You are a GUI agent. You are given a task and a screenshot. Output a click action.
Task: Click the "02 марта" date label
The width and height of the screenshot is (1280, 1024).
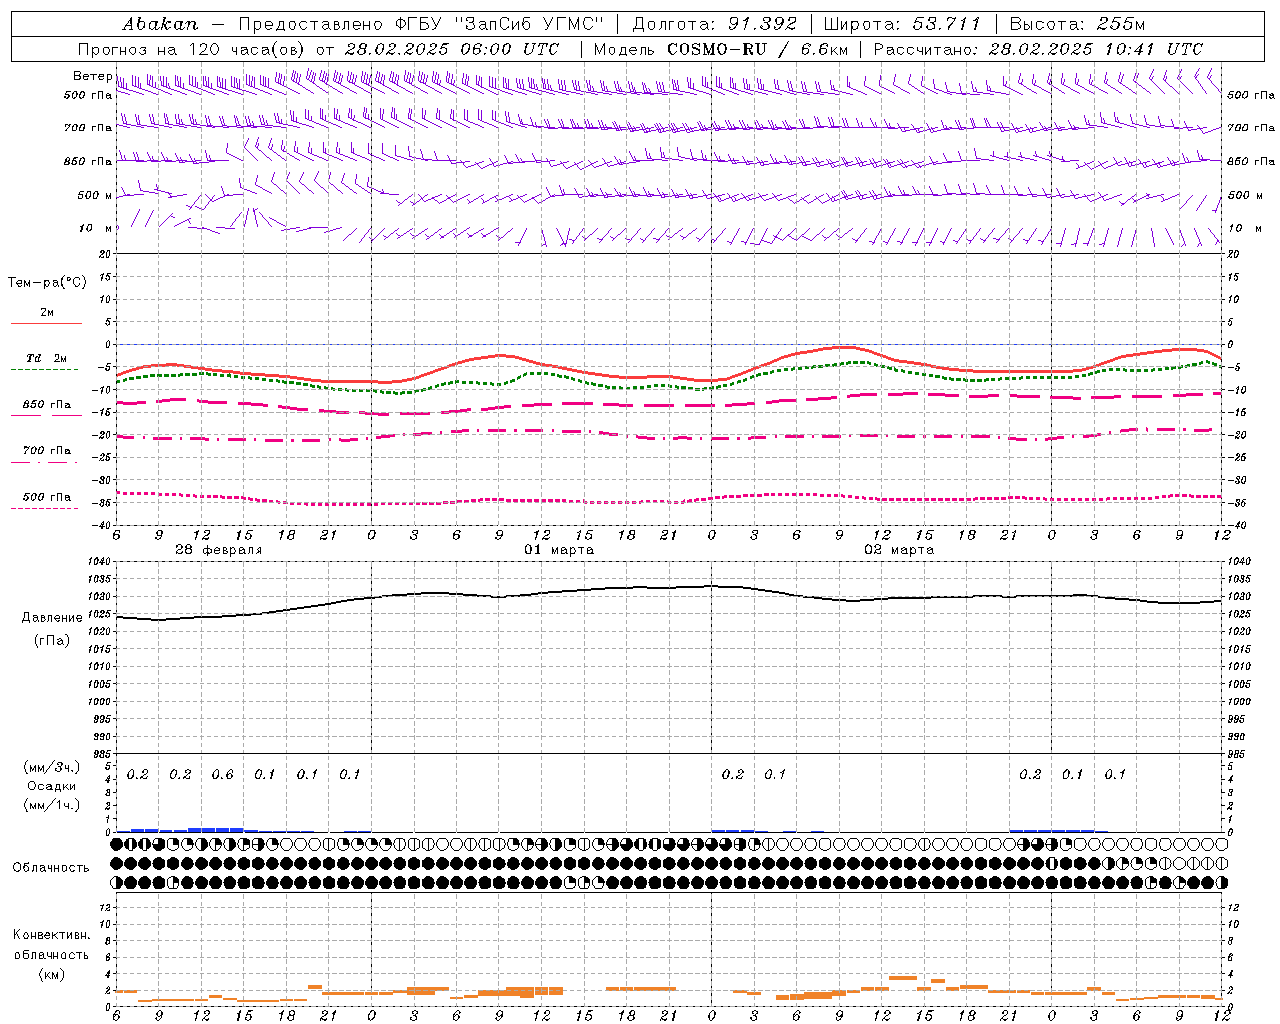pyautogui.click(x=899, y=550)
